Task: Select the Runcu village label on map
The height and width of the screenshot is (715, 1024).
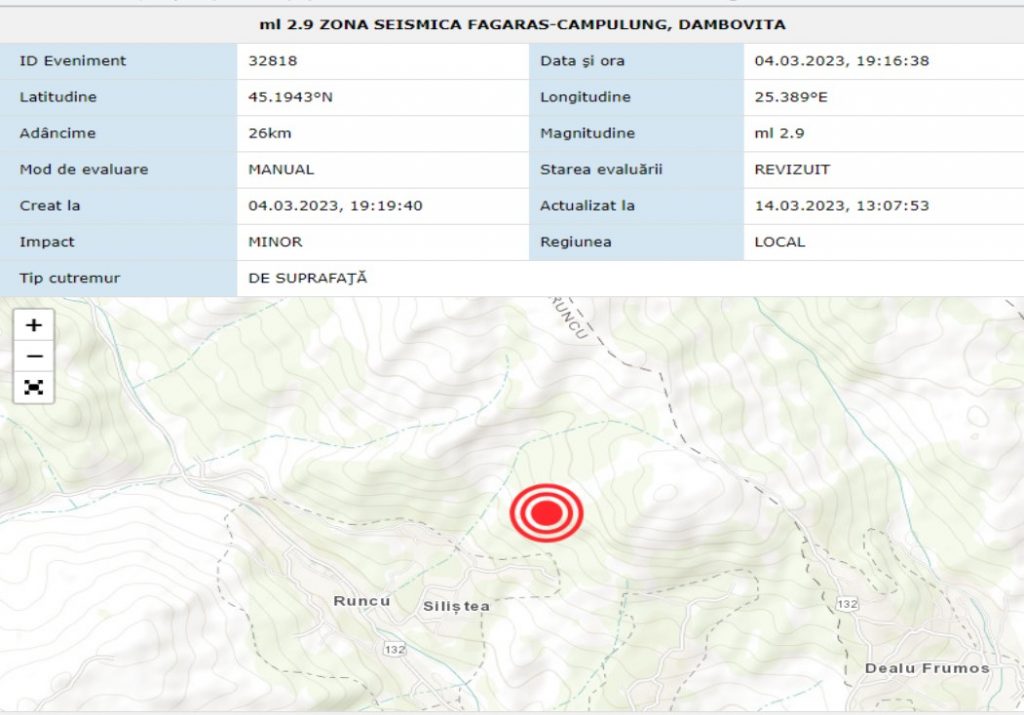Action: [x=361, y=601]
